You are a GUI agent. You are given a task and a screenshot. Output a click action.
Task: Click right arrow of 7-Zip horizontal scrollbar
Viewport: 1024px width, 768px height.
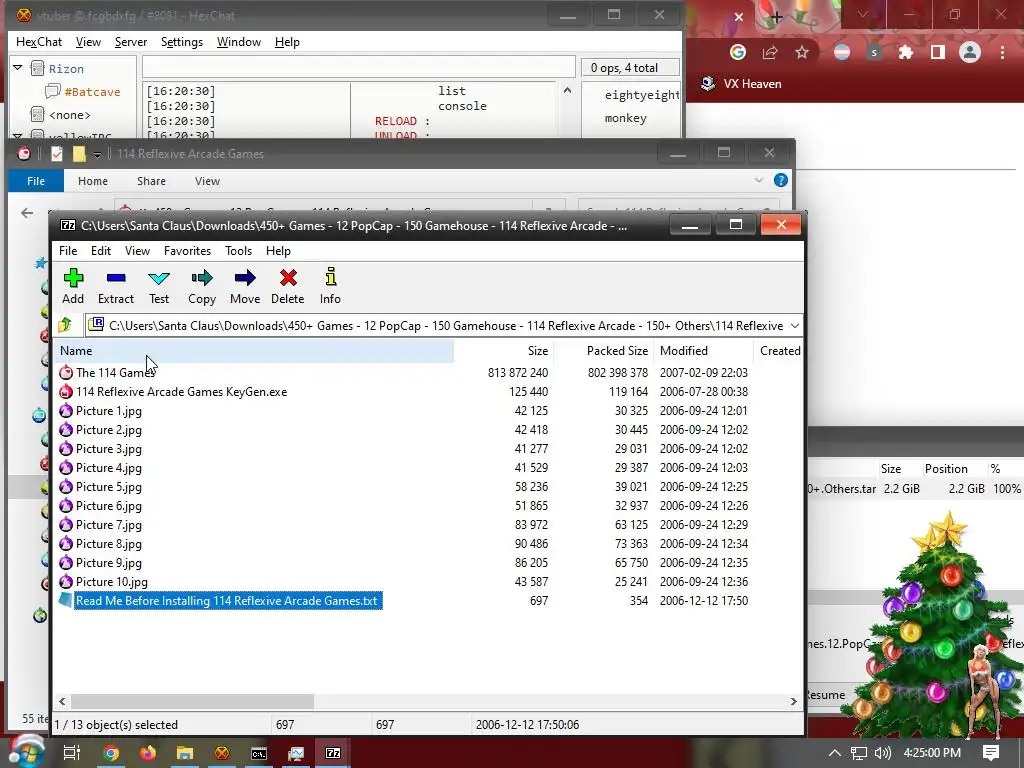[793, 701]
